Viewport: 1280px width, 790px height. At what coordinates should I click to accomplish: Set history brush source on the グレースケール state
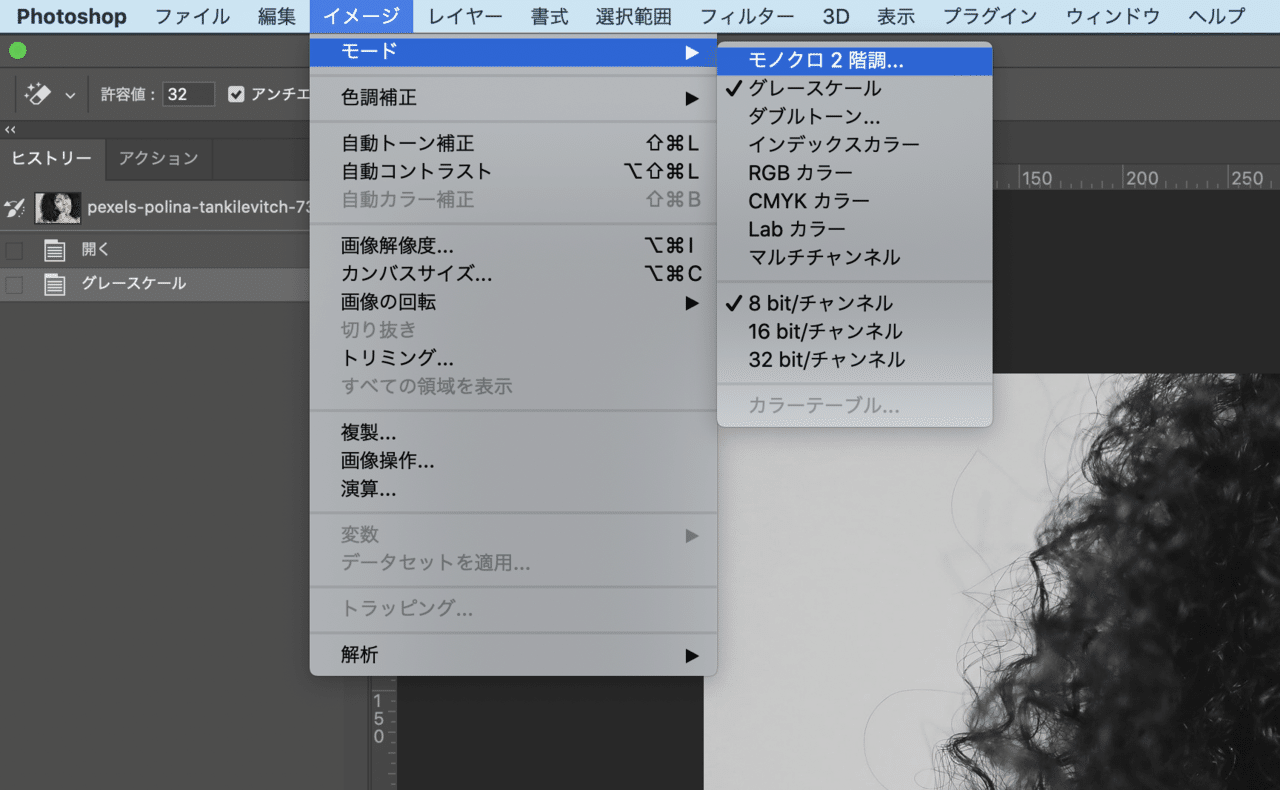tap(14, 284)
